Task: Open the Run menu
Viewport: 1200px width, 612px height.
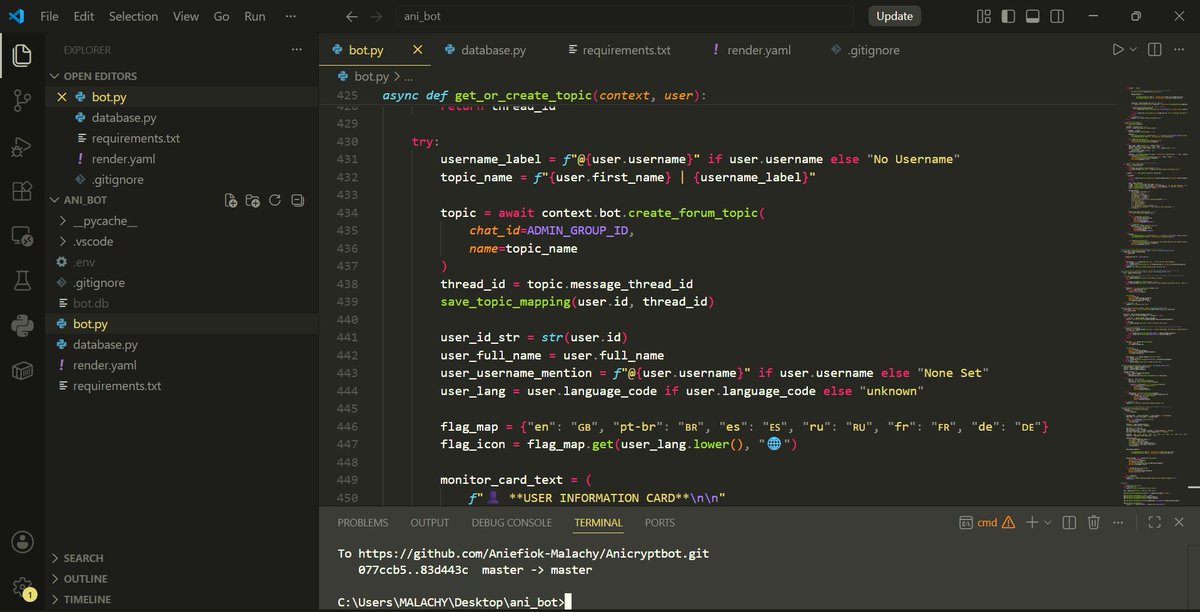Action: pyautogui.click(x=255, y=16)
